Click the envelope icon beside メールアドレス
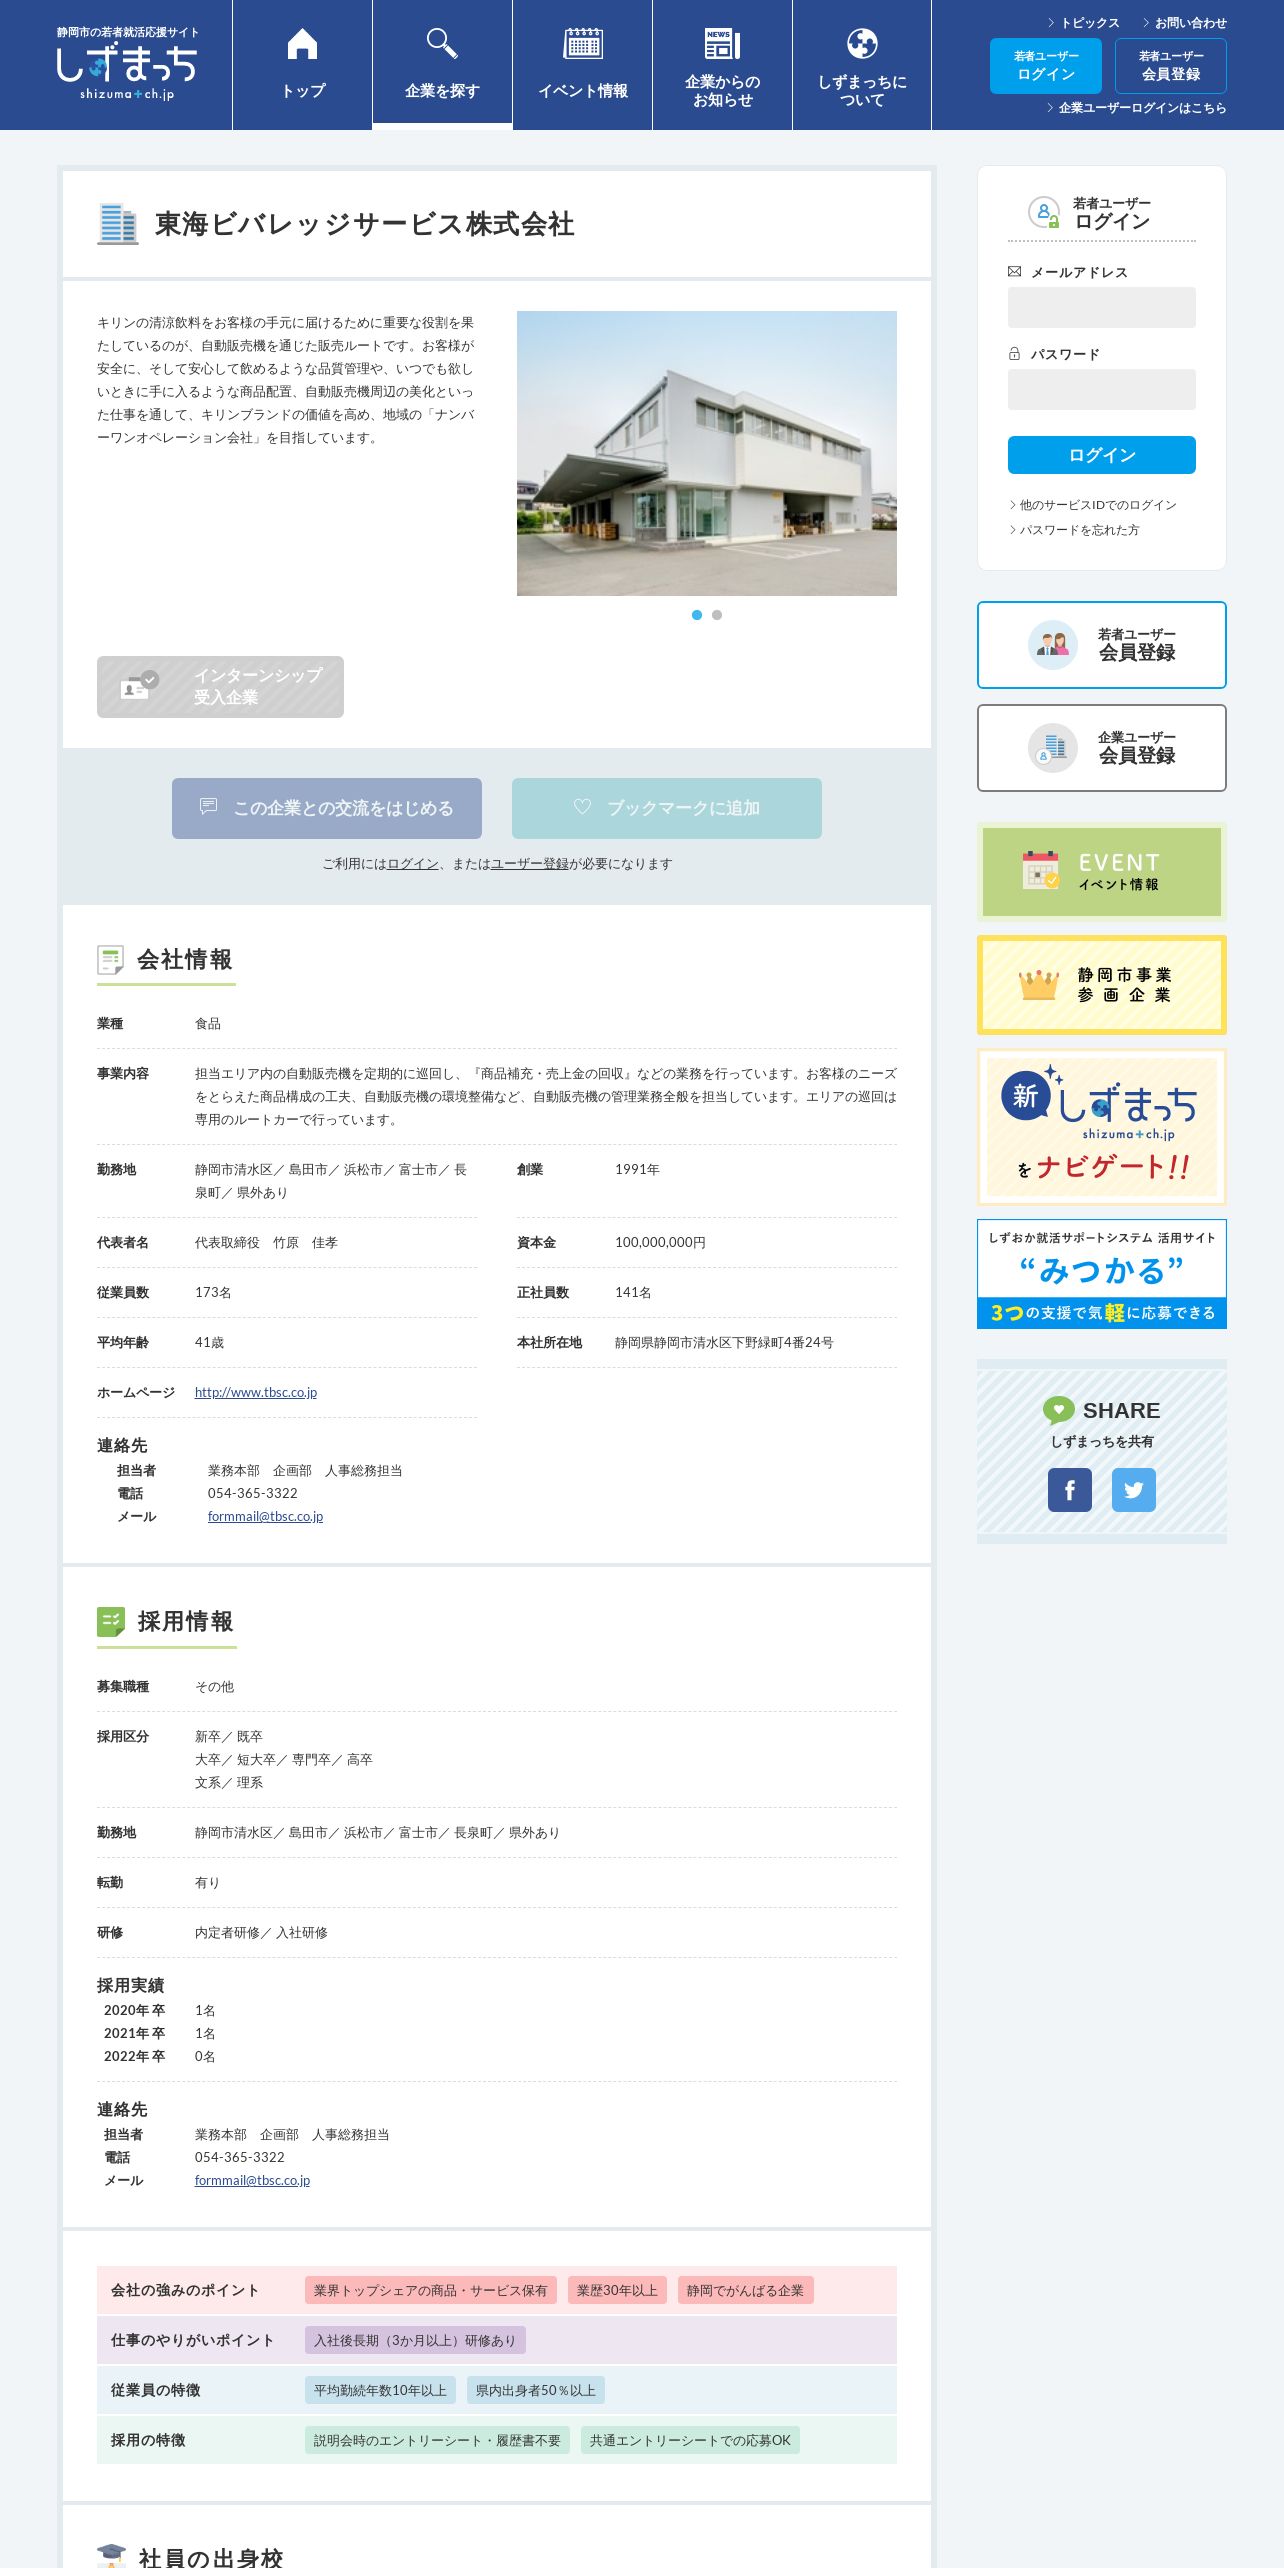1284x2568 pixels. pos(1015,271)
